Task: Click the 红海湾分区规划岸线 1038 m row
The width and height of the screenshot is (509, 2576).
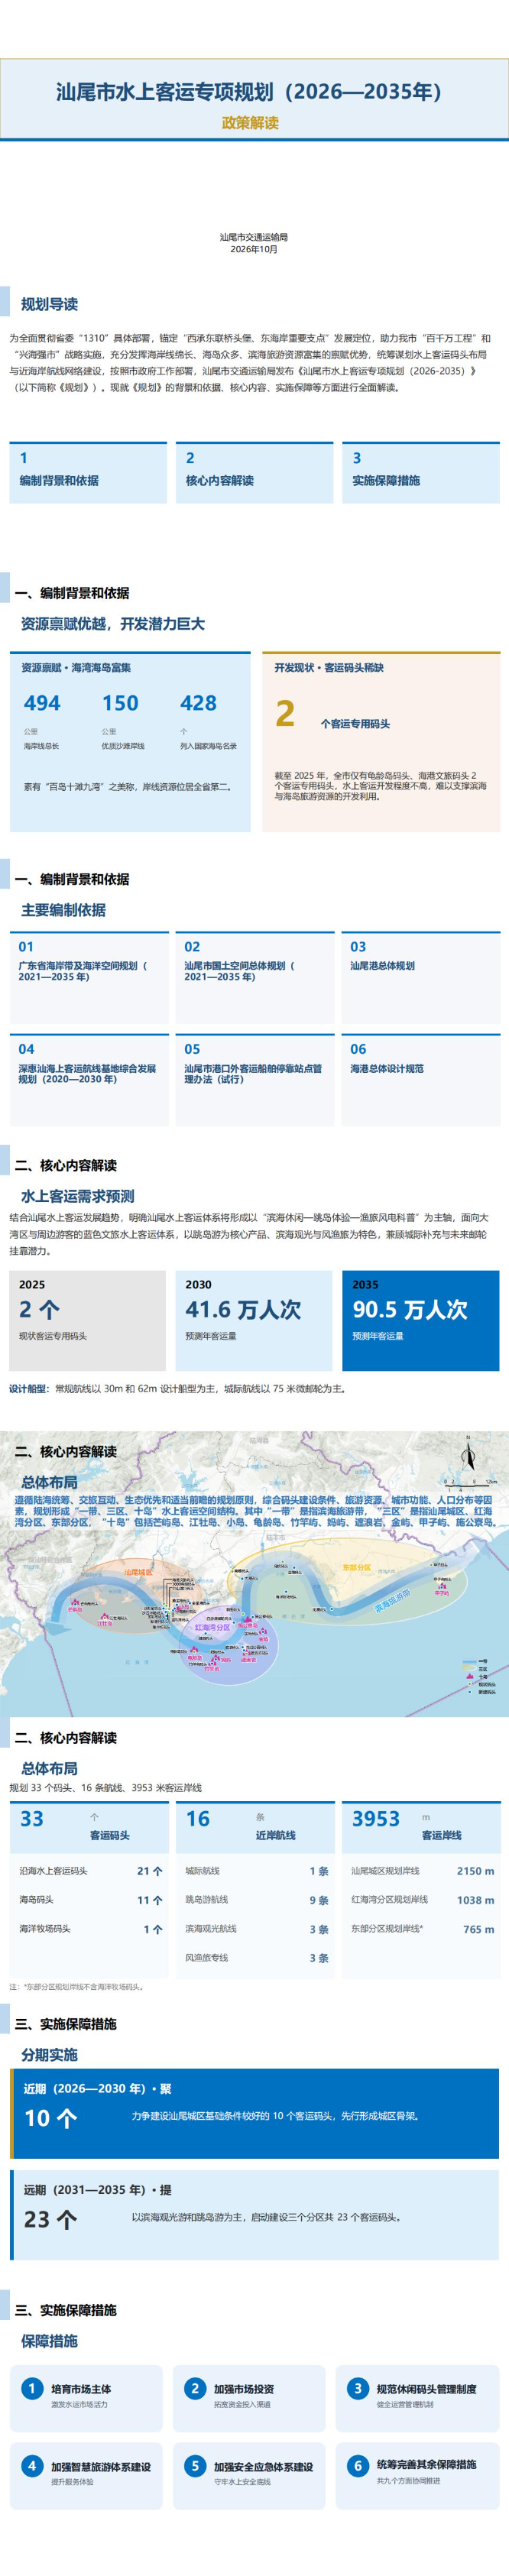Action: [422, 1900]
